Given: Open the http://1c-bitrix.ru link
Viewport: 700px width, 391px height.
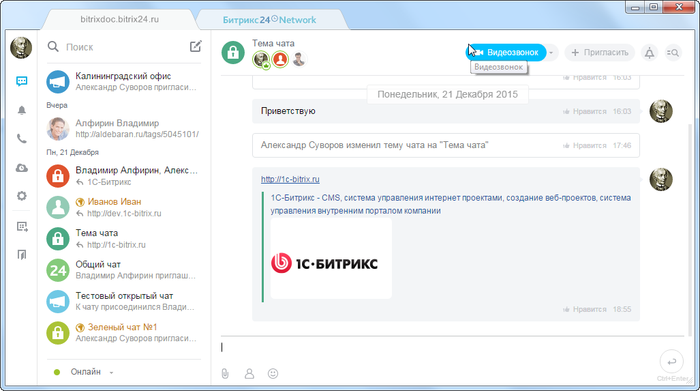Looking at the screenshot, I should (x=290, y=179).
